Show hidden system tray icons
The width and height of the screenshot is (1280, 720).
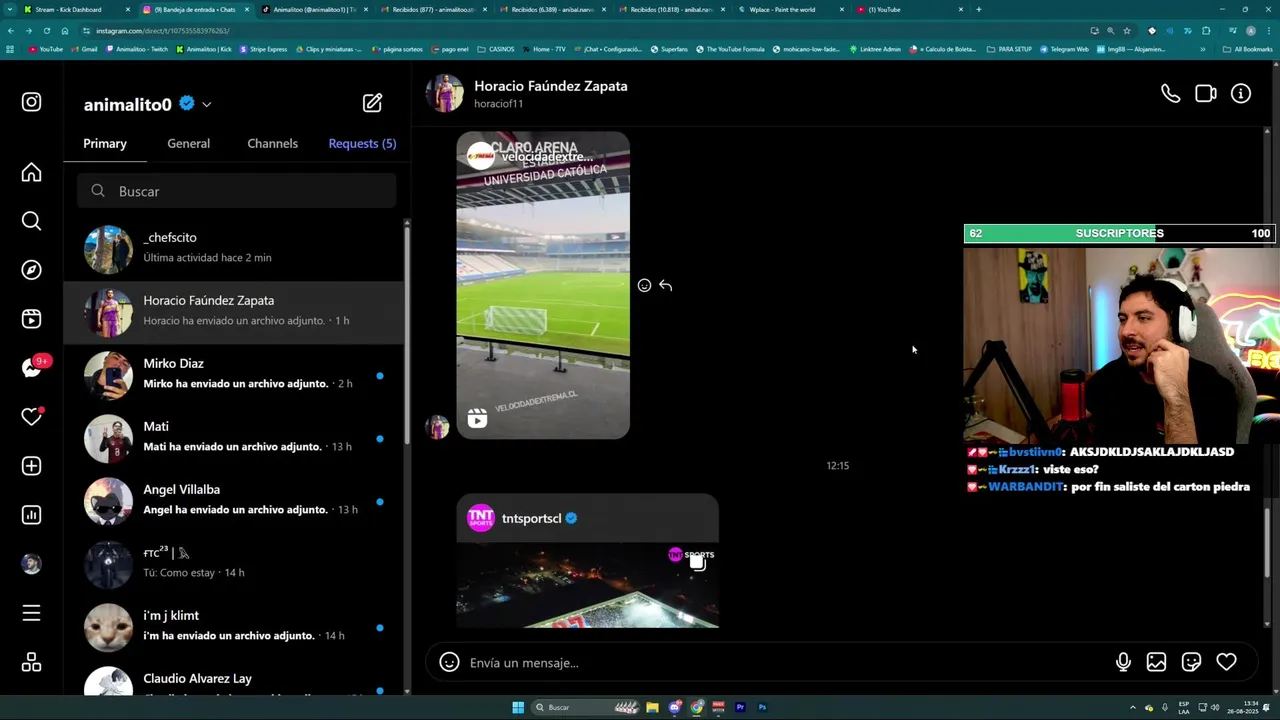click(x=1132, y=707)
